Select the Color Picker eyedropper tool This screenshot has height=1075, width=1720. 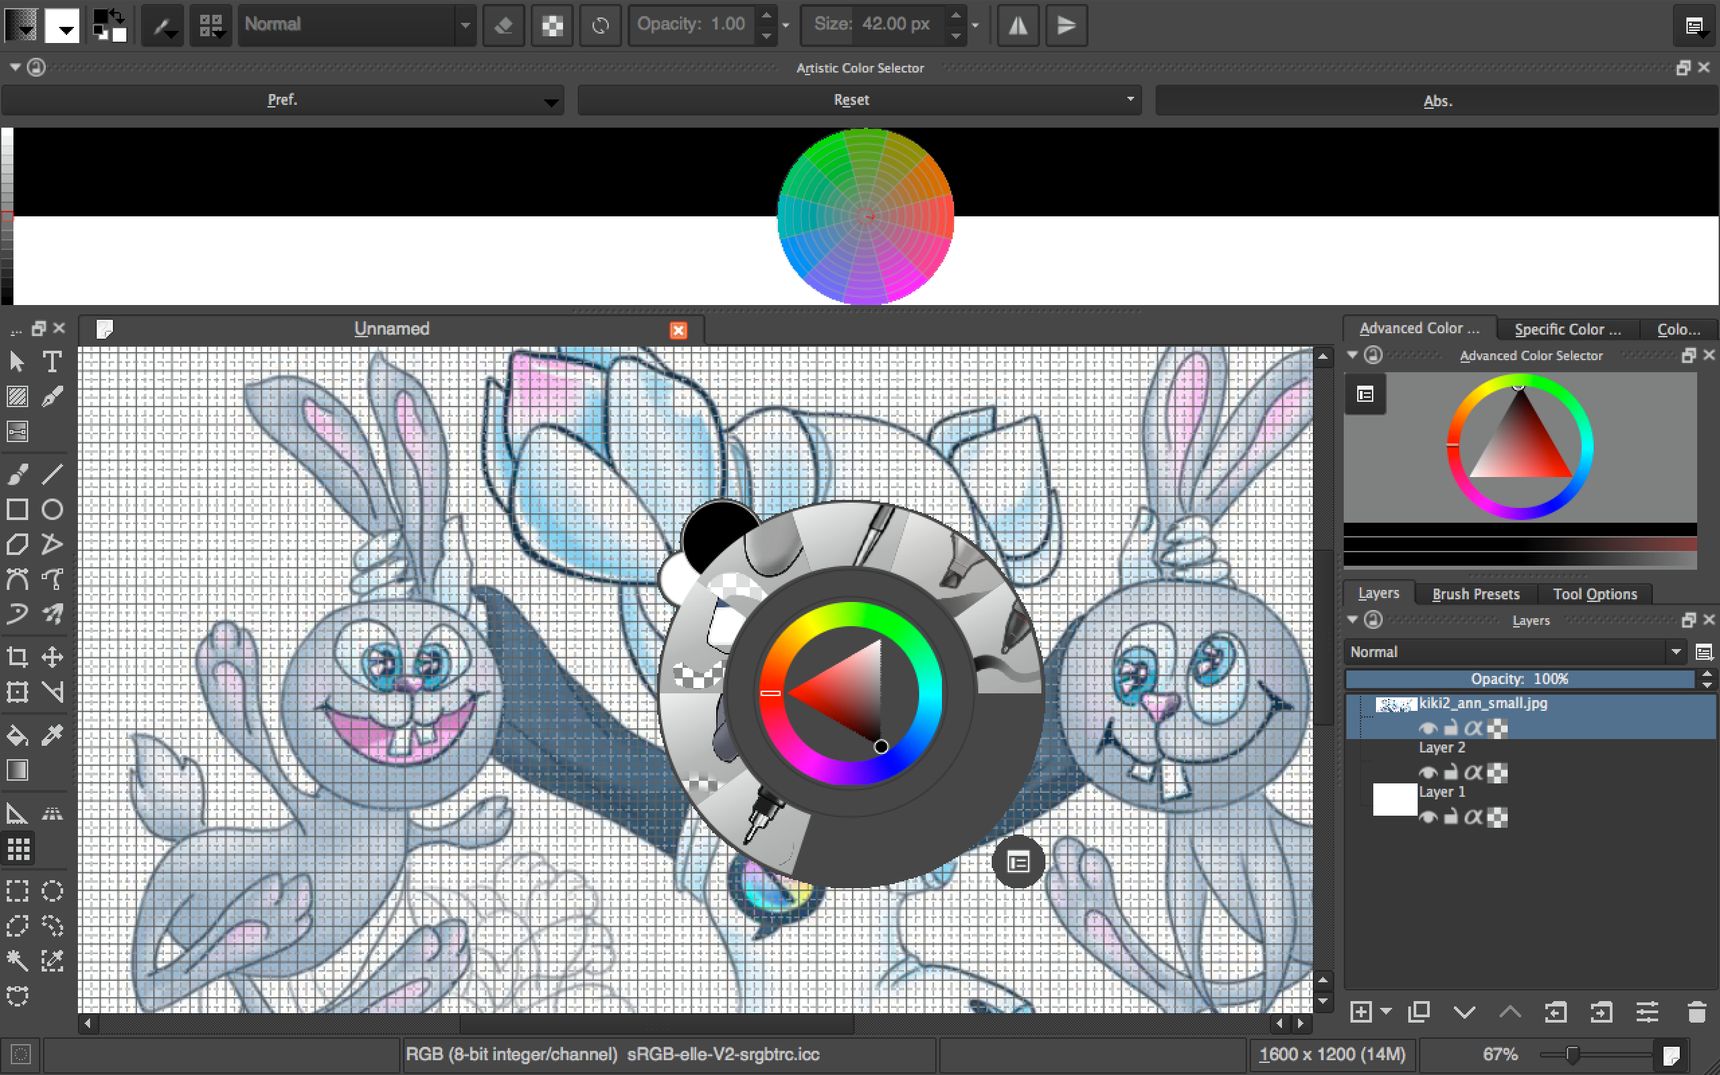[x=52, y=736]
